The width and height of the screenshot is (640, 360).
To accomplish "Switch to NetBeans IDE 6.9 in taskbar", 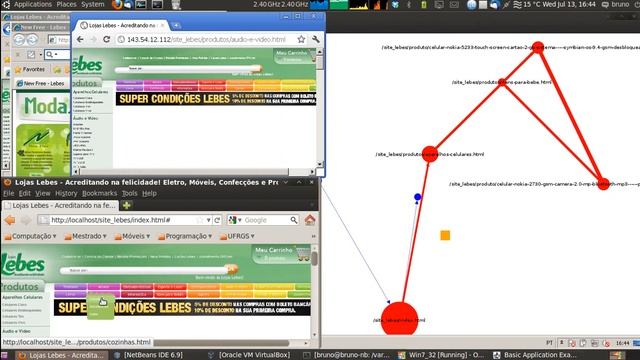I will pyautogui.click(x=149, y=355).
